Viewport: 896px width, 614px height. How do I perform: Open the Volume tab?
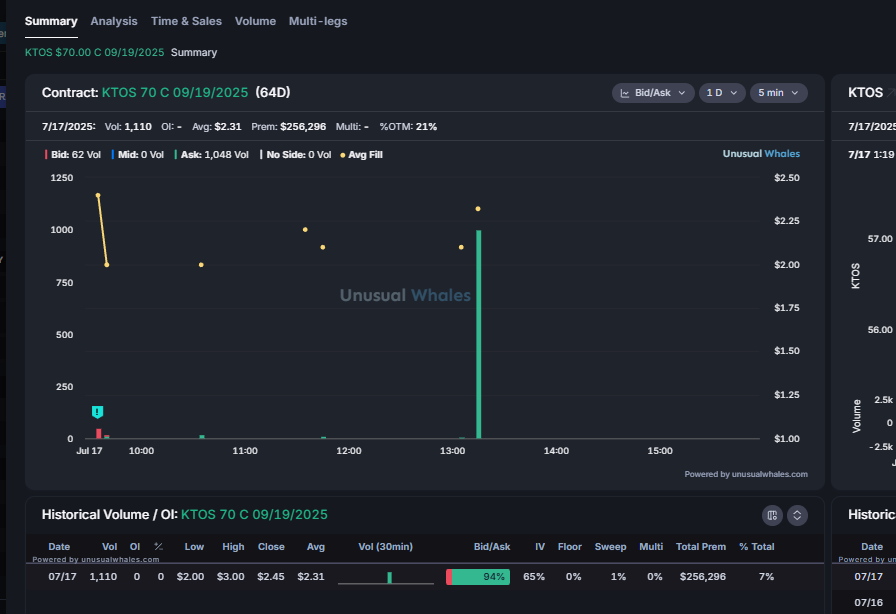click(x=255, y=21)
